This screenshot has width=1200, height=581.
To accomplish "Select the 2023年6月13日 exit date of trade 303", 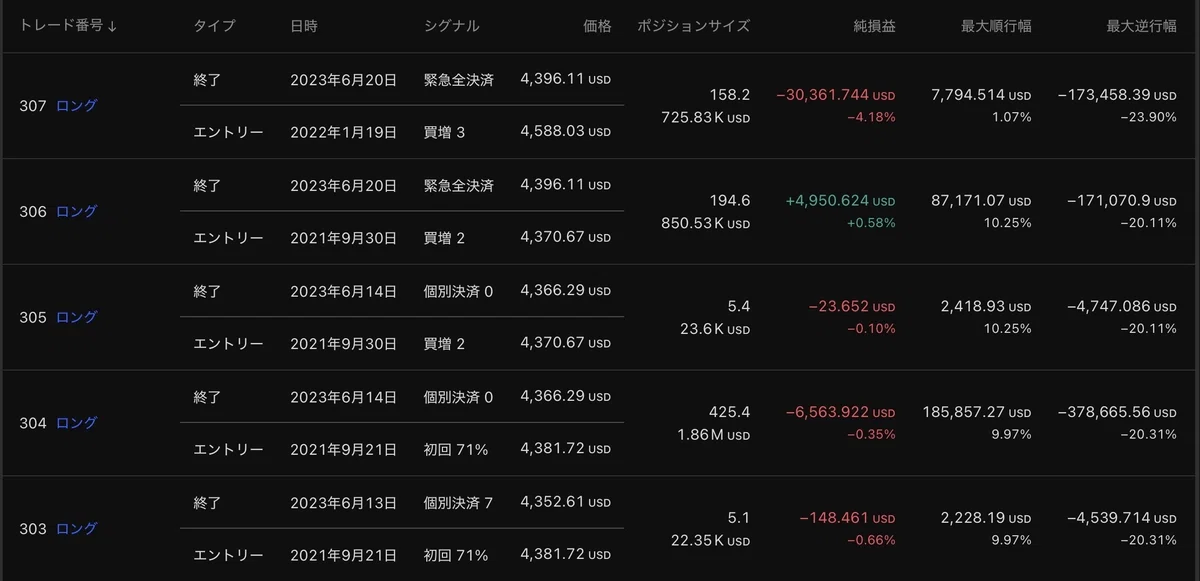I will 343,502.
